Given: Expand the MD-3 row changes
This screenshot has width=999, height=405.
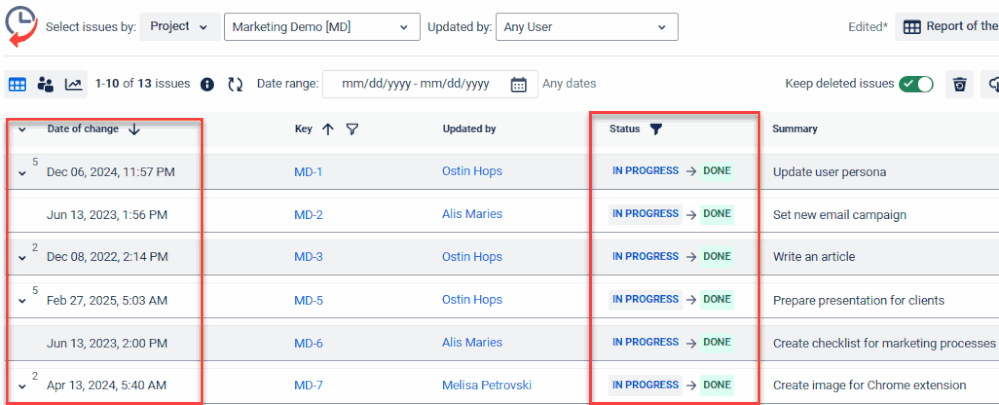Looking at the screenshot, I should pyautogui.click(x=22, y=259).
